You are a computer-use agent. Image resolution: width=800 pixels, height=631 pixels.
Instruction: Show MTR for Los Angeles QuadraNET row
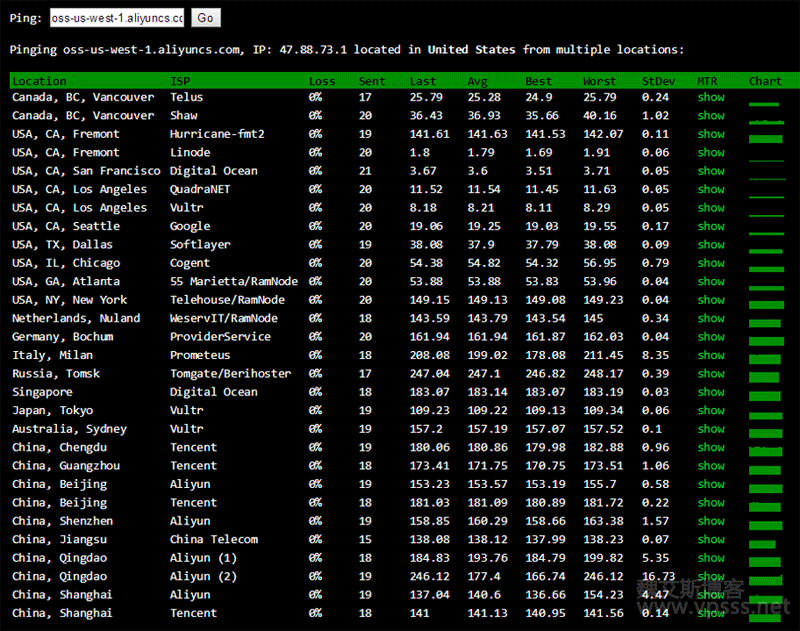pyautogui.click(x=711, y=189)
